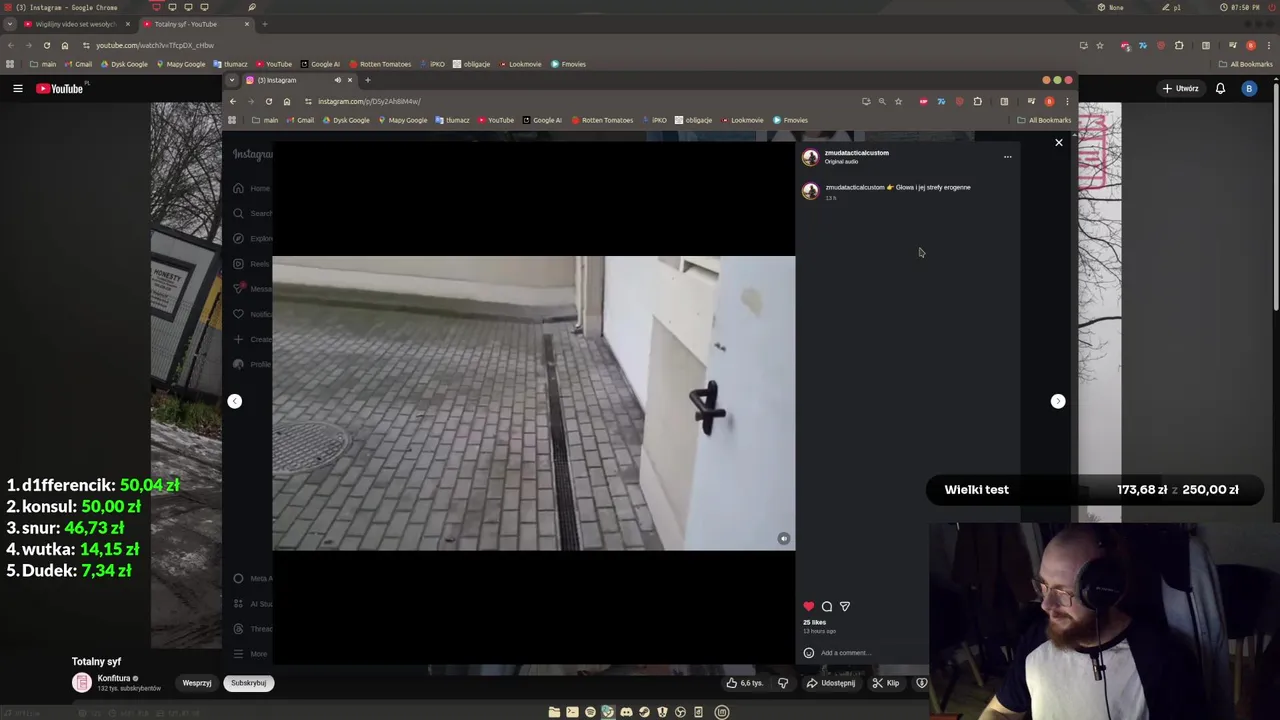Open Instagram Create in sidebar

pos(250,339)
